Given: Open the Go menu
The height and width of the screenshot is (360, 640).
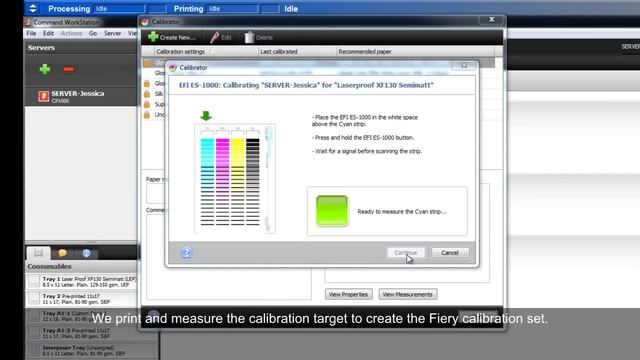Looking at the screenshot, I should pyautogui.click(x=93, y=33).
